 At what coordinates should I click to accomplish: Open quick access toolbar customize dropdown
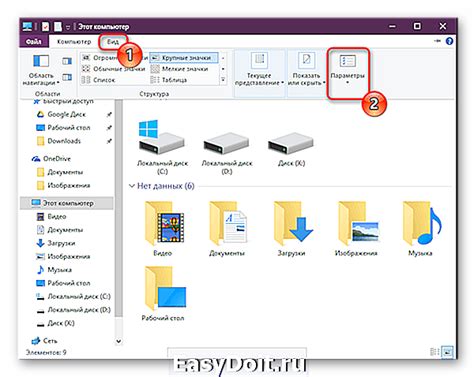[x=68, y=27]
